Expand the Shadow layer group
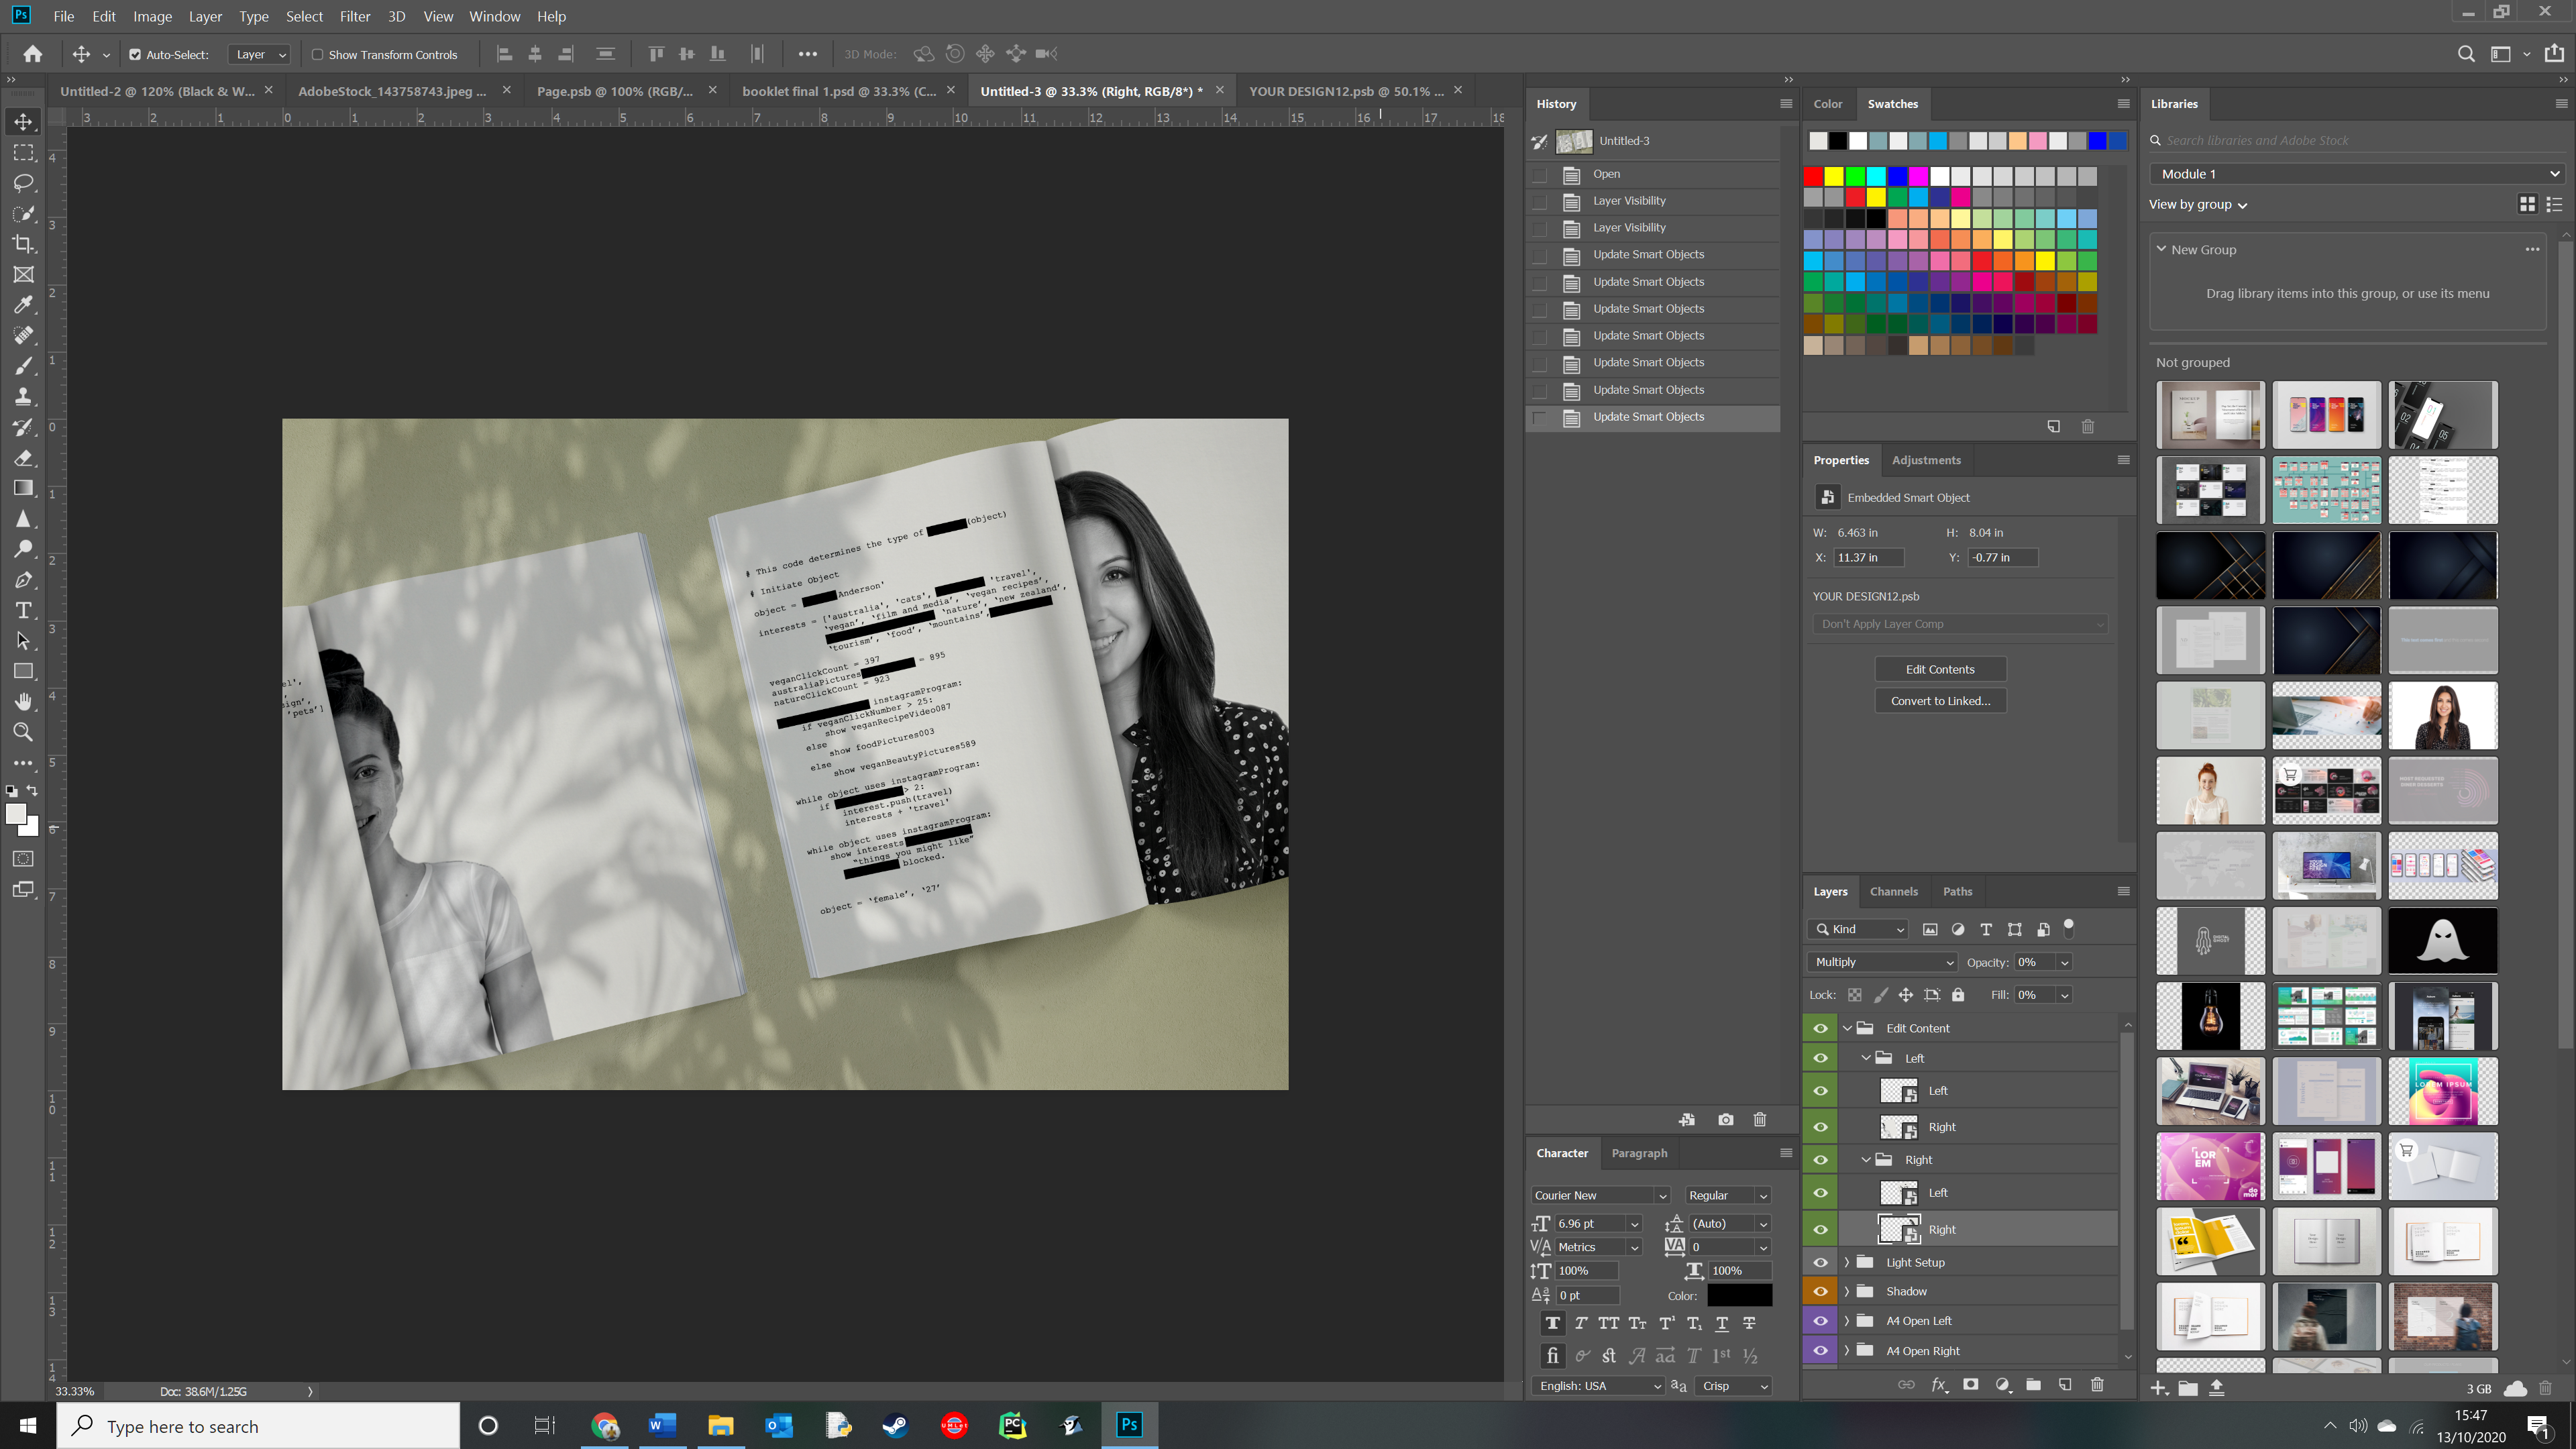 click(x=1847, y=1291)
